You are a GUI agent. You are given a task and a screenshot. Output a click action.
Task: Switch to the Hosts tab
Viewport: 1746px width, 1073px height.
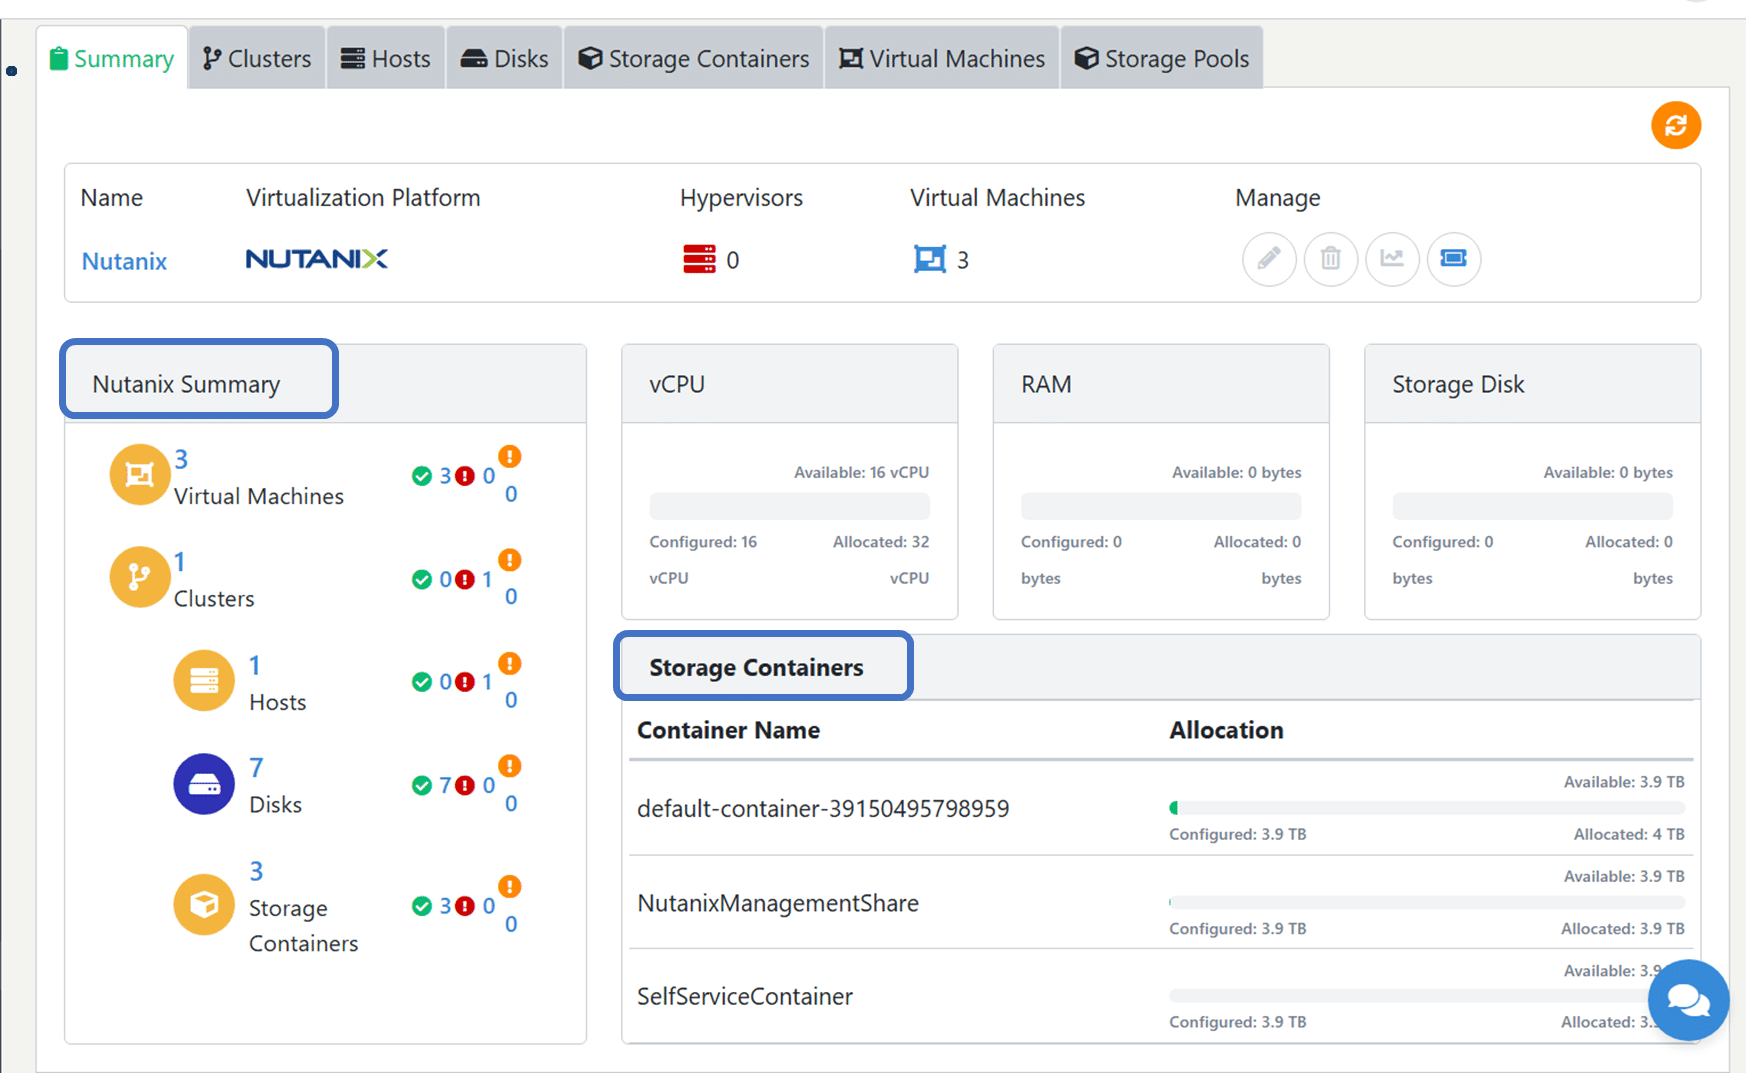[386, 59]
